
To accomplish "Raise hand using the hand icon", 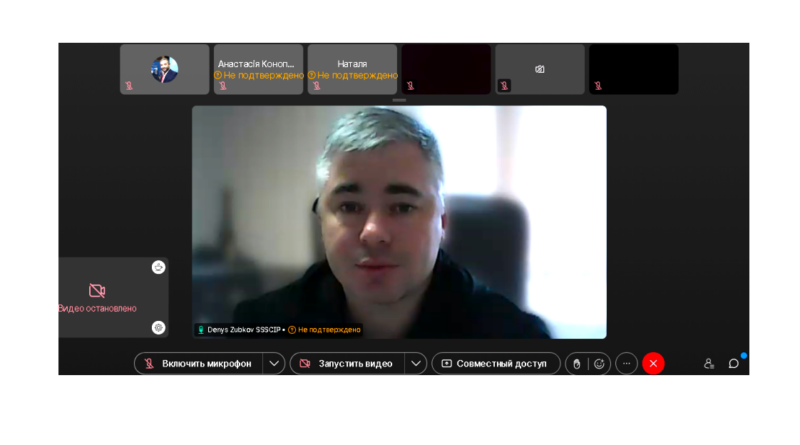I will pyautogui.click(x=576, y=364).
